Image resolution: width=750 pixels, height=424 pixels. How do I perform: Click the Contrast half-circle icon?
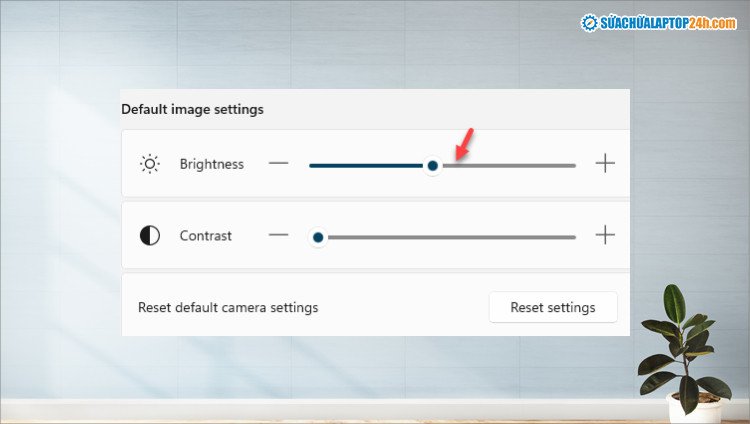point(150,235)
